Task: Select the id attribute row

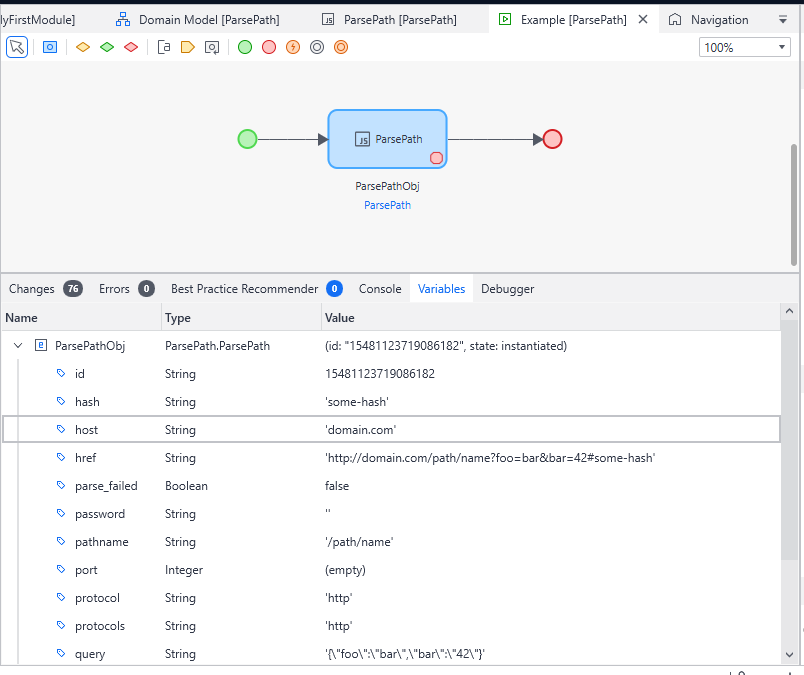Action: point(391,374)
